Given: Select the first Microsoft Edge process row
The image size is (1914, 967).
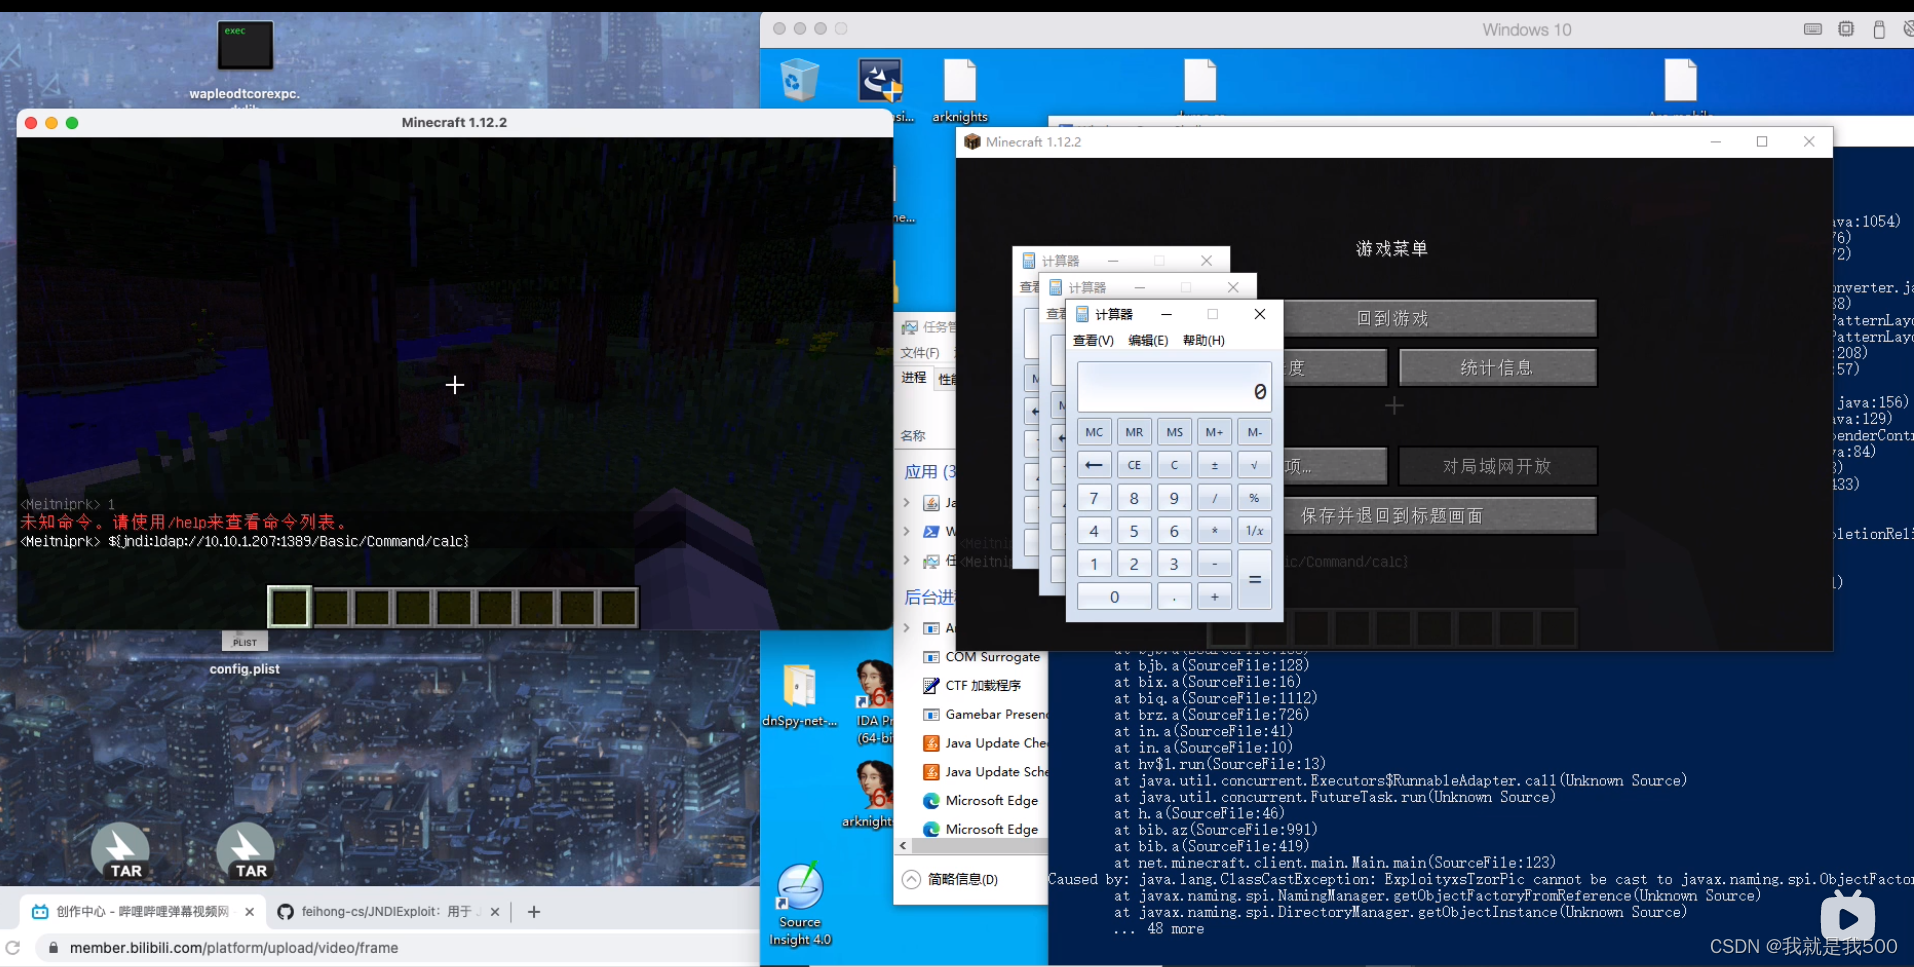Looking at the screenshot, I should pyautogui.click(x=980, y=800).
